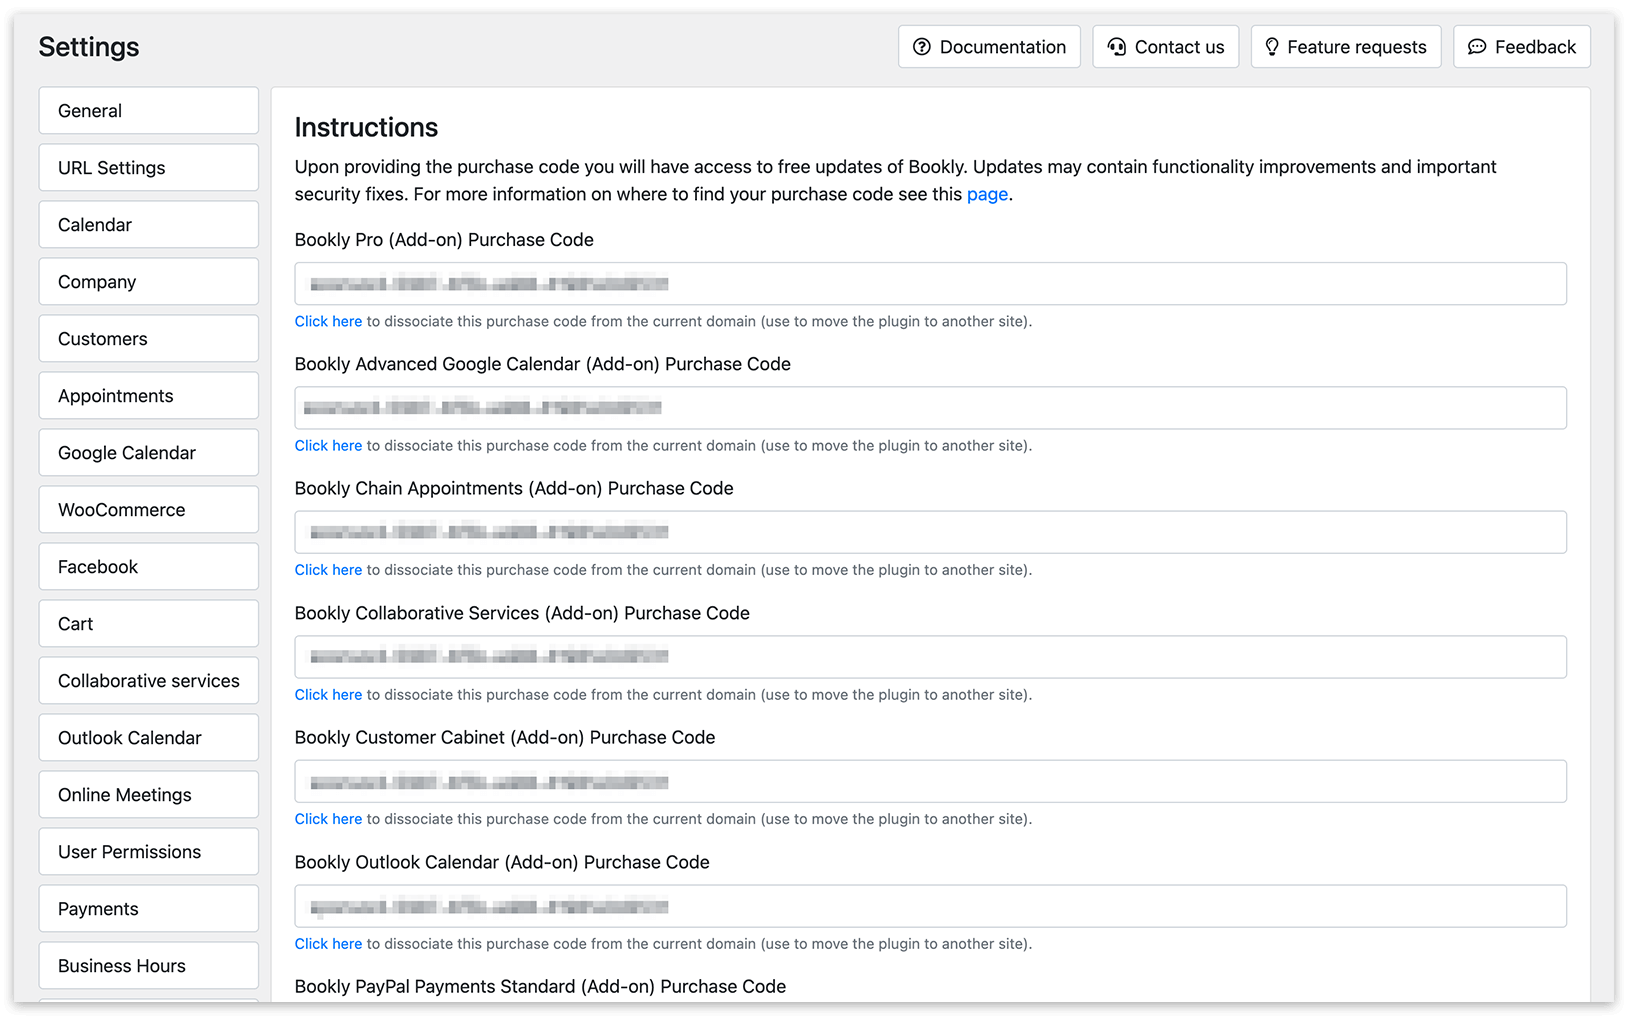The width and height of the screenshot is (1628, 1016).
Task: Click the question mark icon in Documentation
Action: 922,47
